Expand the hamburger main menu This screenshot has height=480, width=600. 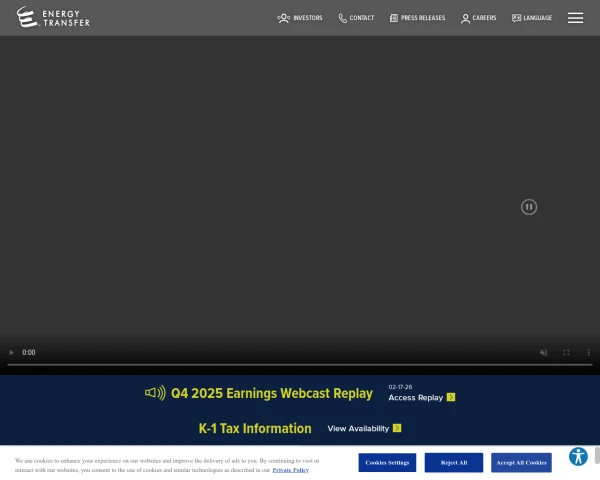[575, 18]
